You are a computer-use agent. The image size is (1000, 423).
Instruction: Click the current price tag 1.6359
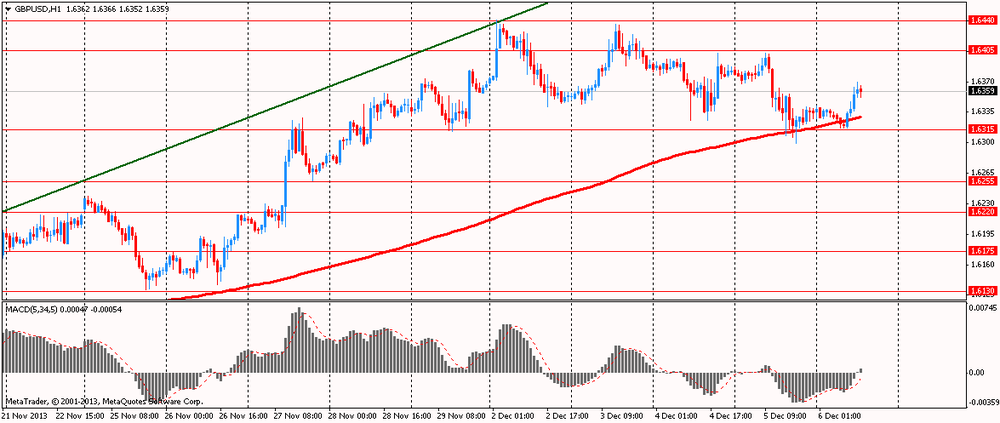(x=980, y=91)
